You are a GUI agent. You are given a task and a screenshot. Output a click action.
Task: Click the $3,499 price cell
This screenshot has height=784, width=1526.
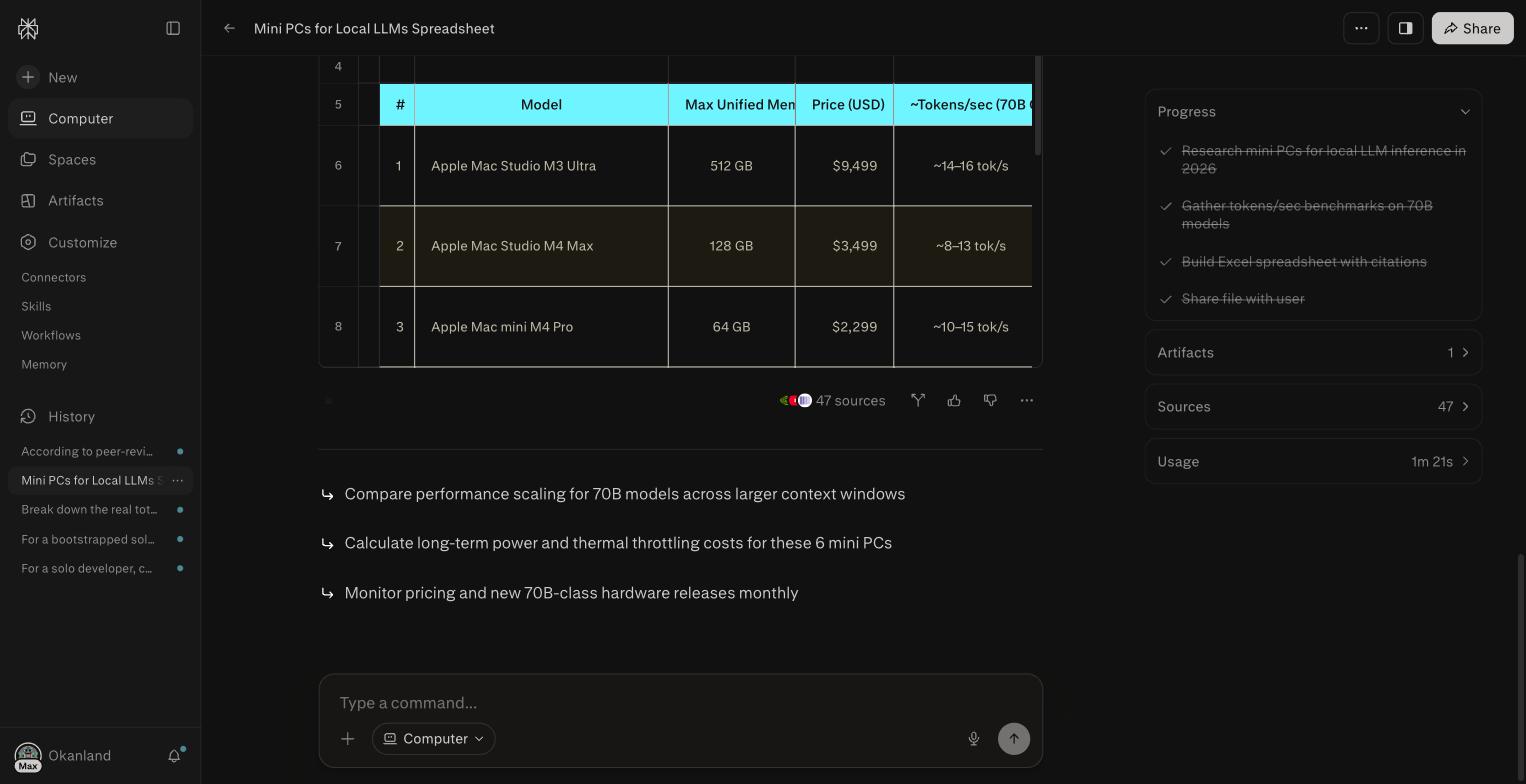pyautogui.click(x=845, y=246)
